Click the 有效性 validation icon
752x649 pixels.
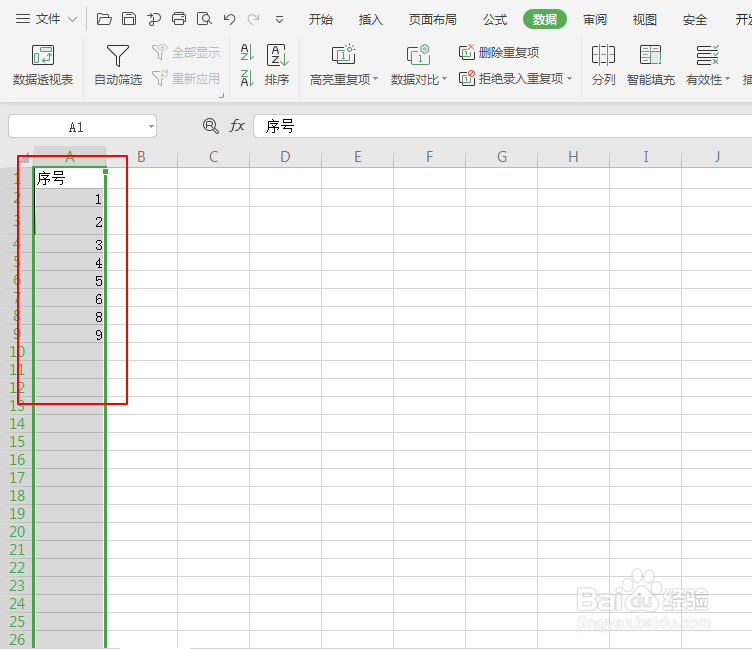[707, 56]
